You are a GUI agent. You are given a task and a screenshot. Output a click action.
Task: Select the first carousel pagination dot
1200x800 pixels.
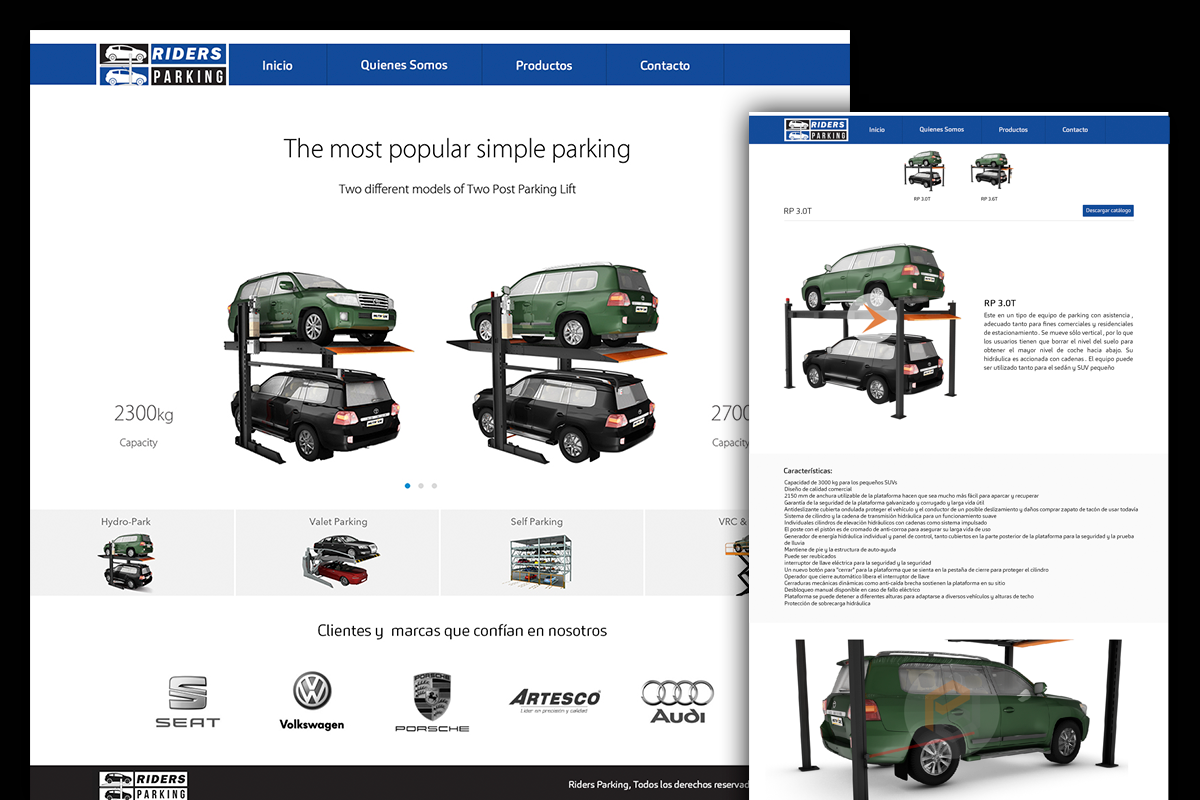point(408,486)
